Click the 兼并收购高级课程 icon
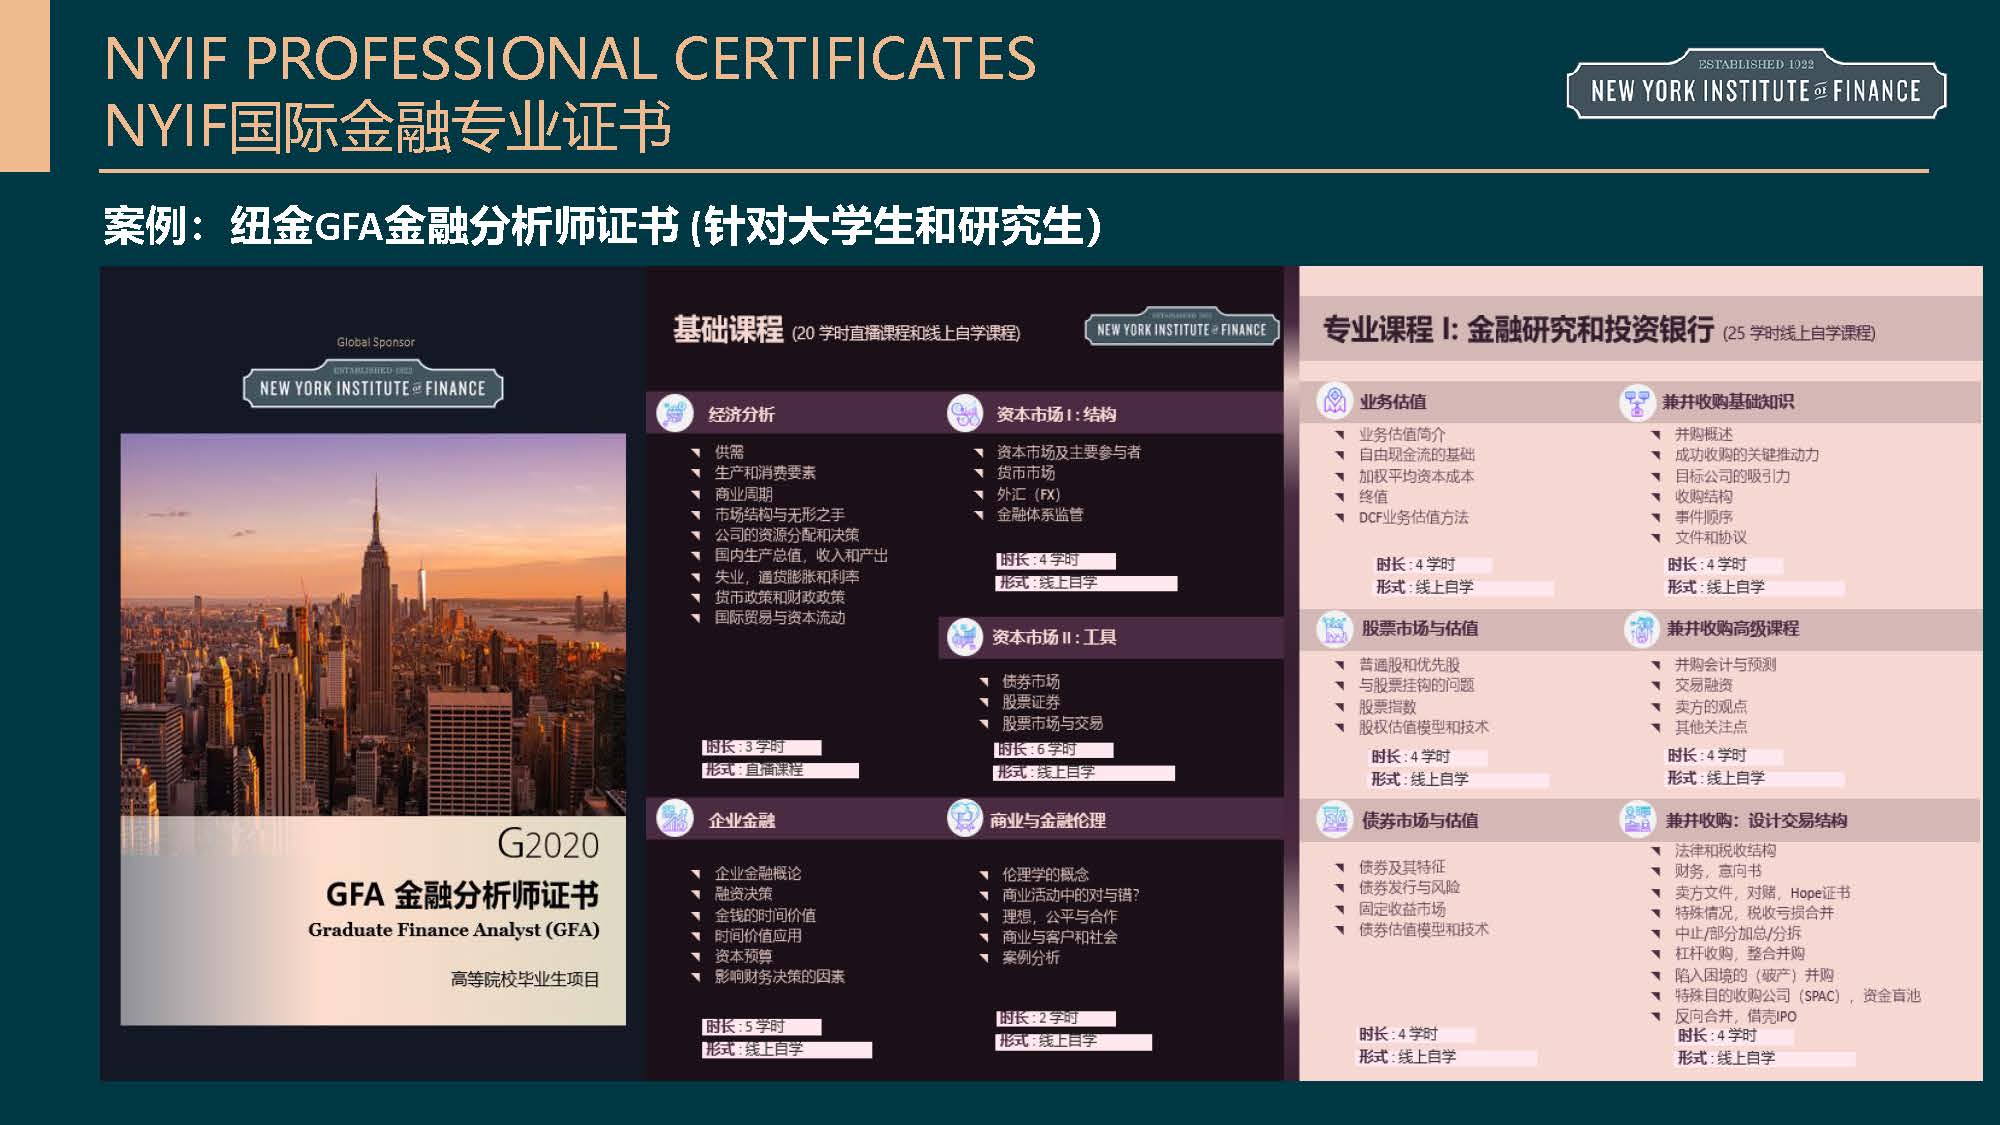This screenshot has height=1125, width=2000. tap(1641, 628)
